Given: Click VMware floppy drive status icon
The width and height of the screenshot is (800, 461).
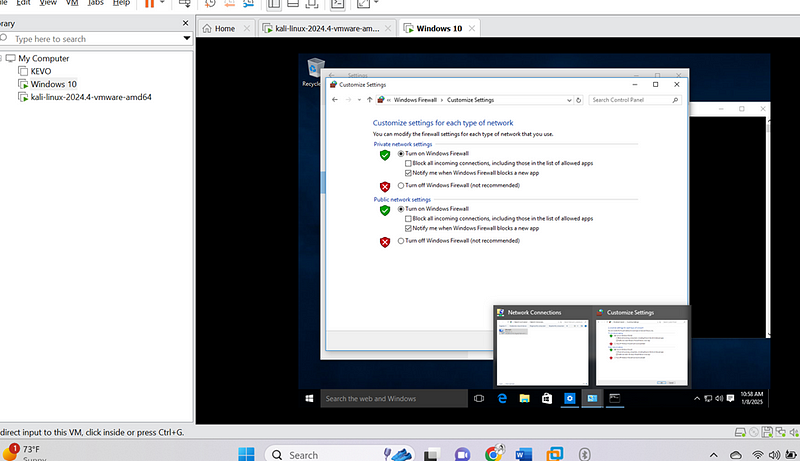Looking at the screenshot, I should (x=767, y=432).
